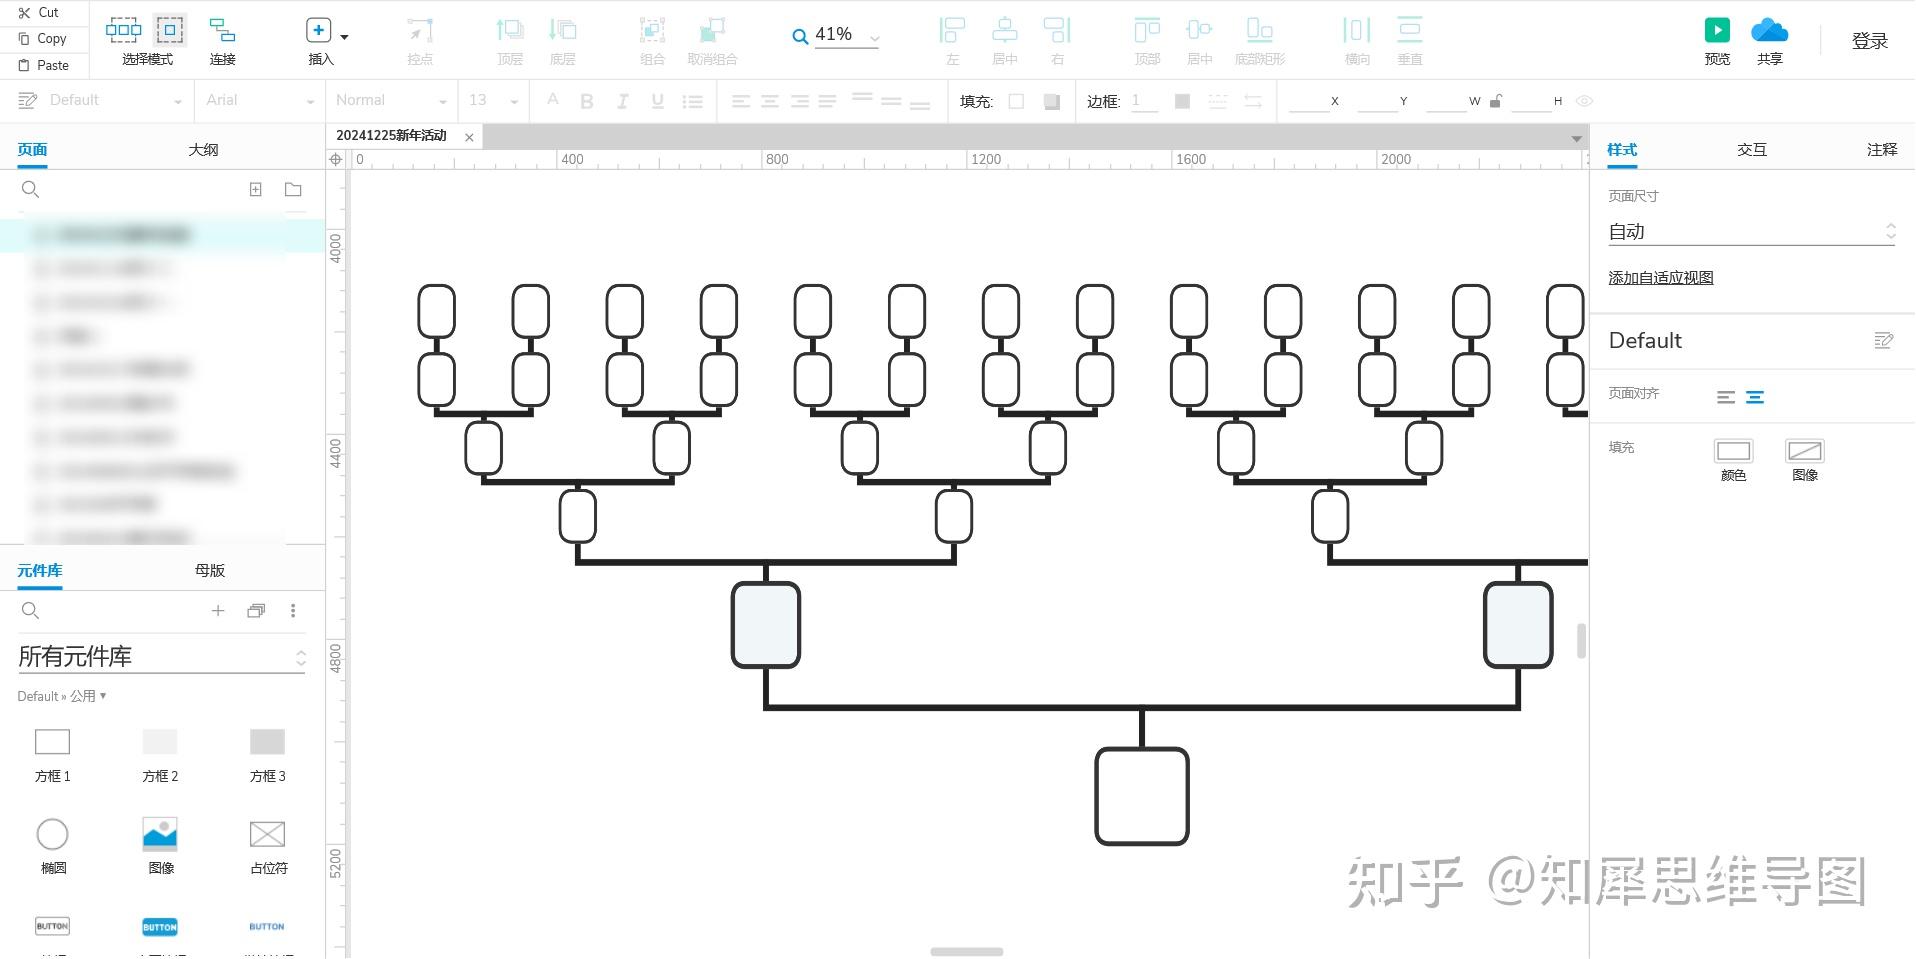Click the 共享 cloud share icon

[1769, 31]
